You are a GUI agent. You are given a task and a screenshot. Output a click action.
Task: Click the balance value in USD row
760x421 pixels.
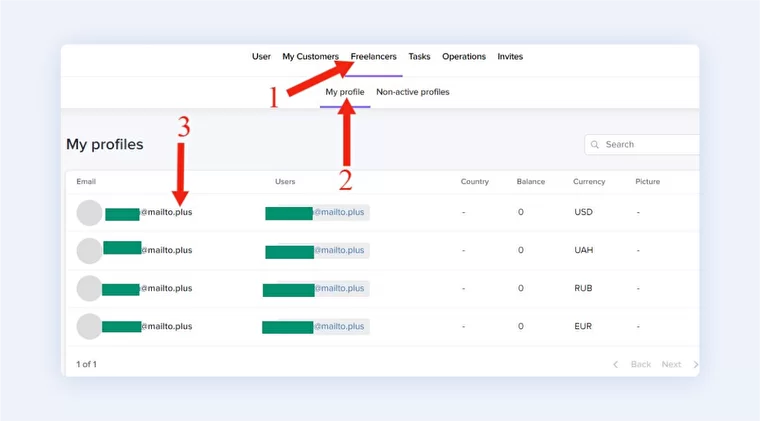(x=521, y=212)
